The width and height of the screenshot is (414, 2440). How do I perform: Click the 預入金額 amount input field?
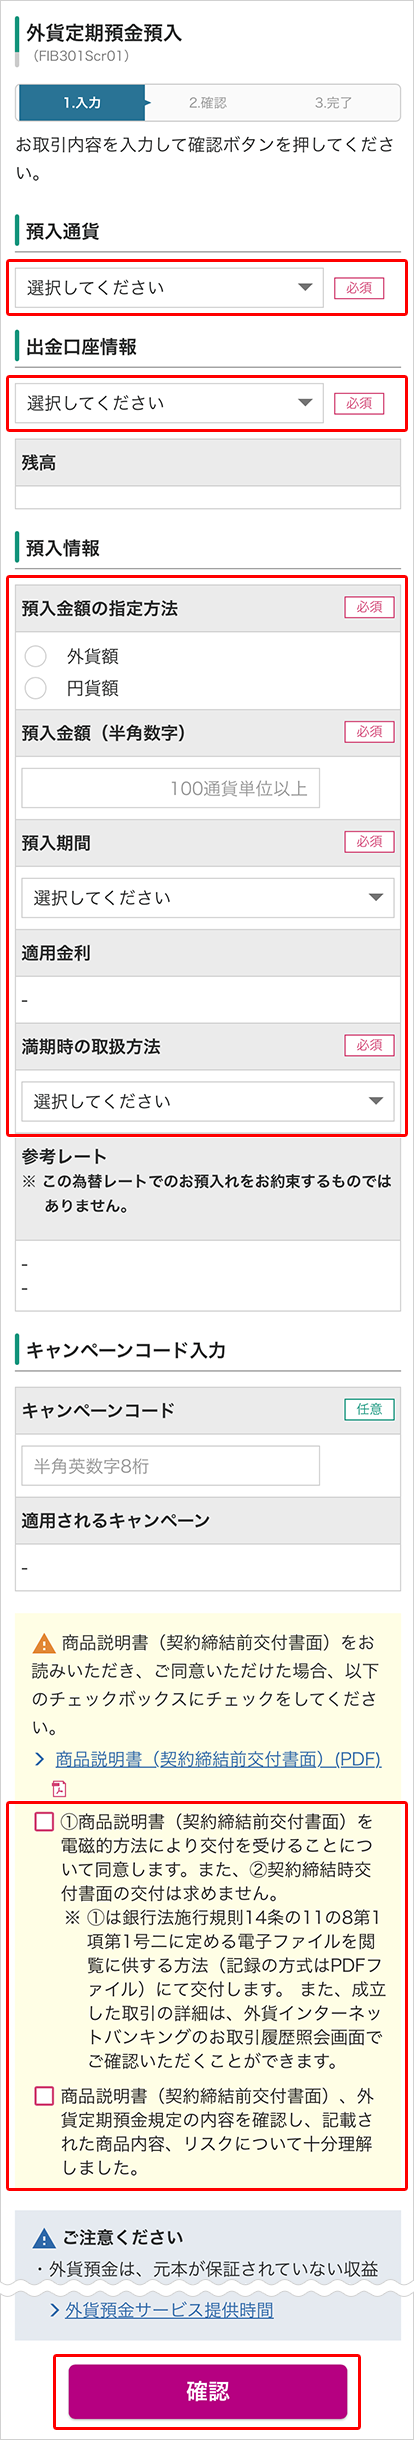(171, 788)
